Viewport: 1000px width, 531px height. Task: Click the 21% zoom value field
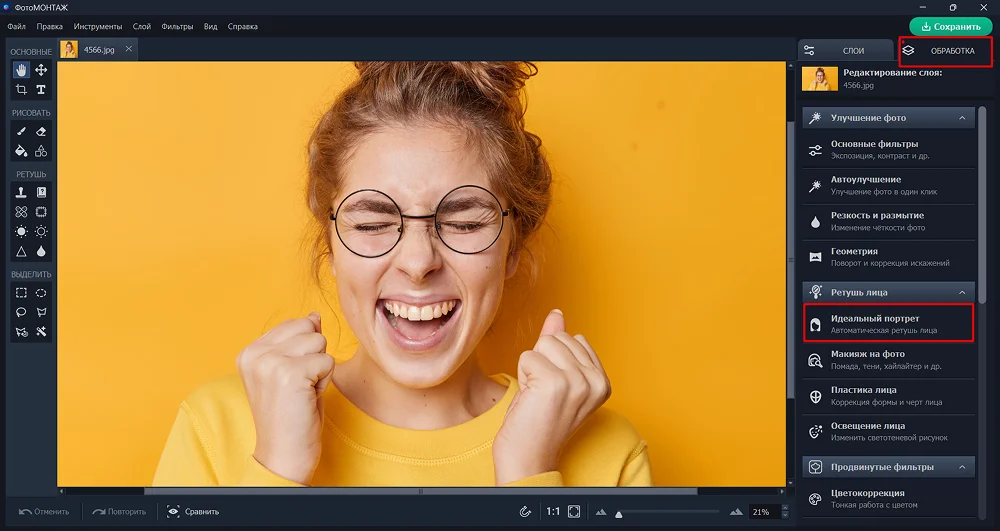(x=765, y=512)
